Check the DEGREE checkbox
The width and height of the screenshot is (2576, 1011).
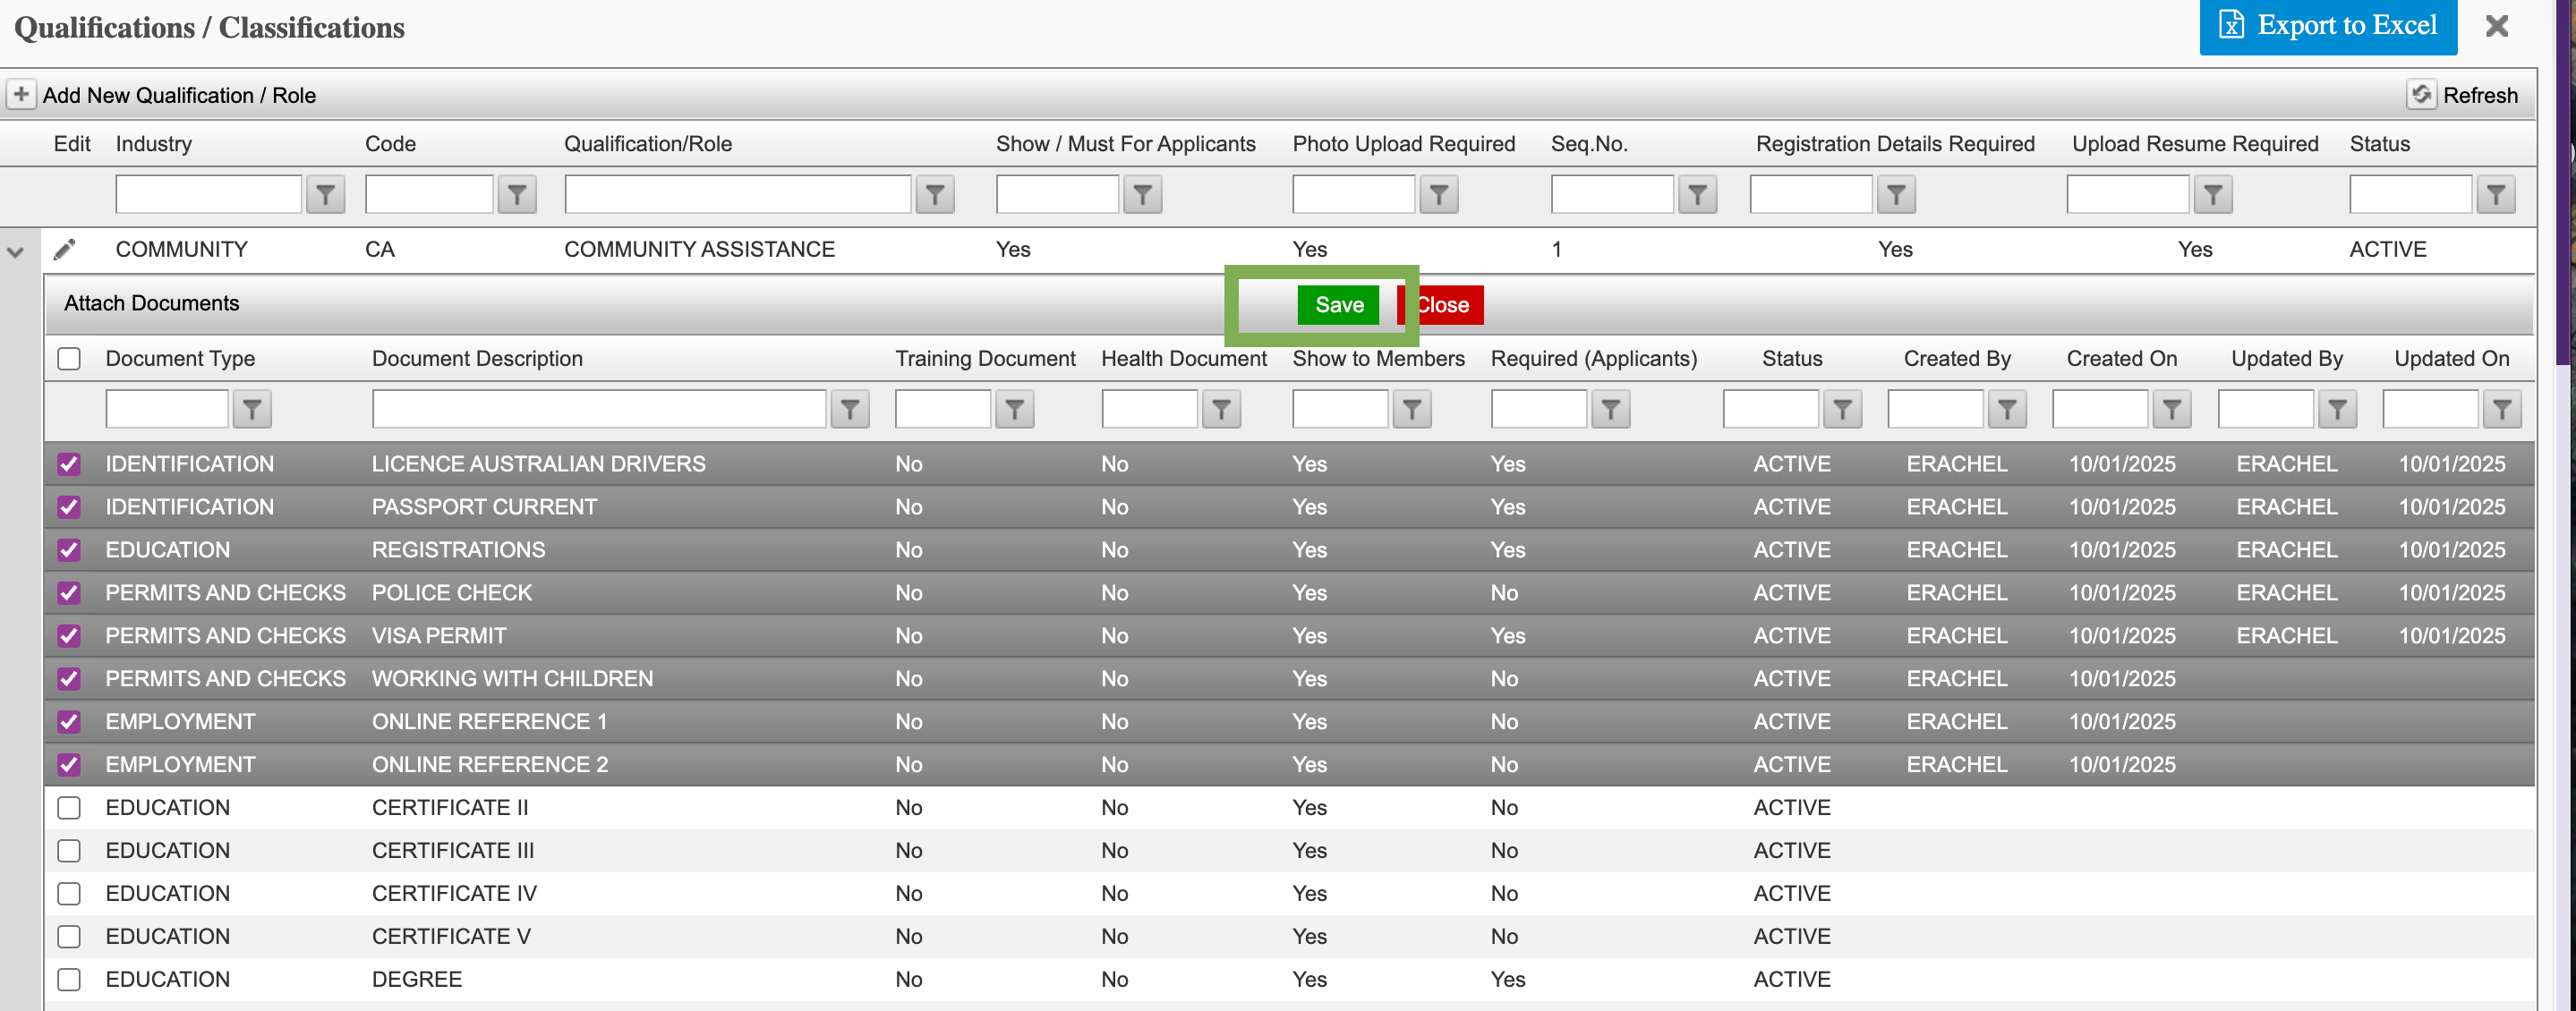point(69,979)
